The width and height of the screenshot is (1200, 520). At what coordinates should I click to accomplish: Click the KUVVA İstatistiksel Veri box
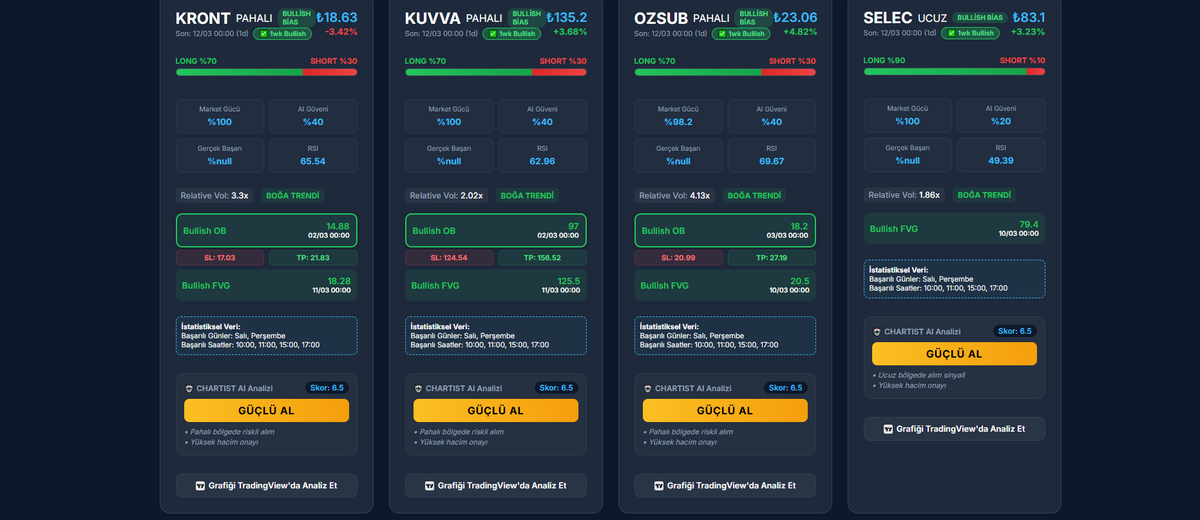pos(496,336)
